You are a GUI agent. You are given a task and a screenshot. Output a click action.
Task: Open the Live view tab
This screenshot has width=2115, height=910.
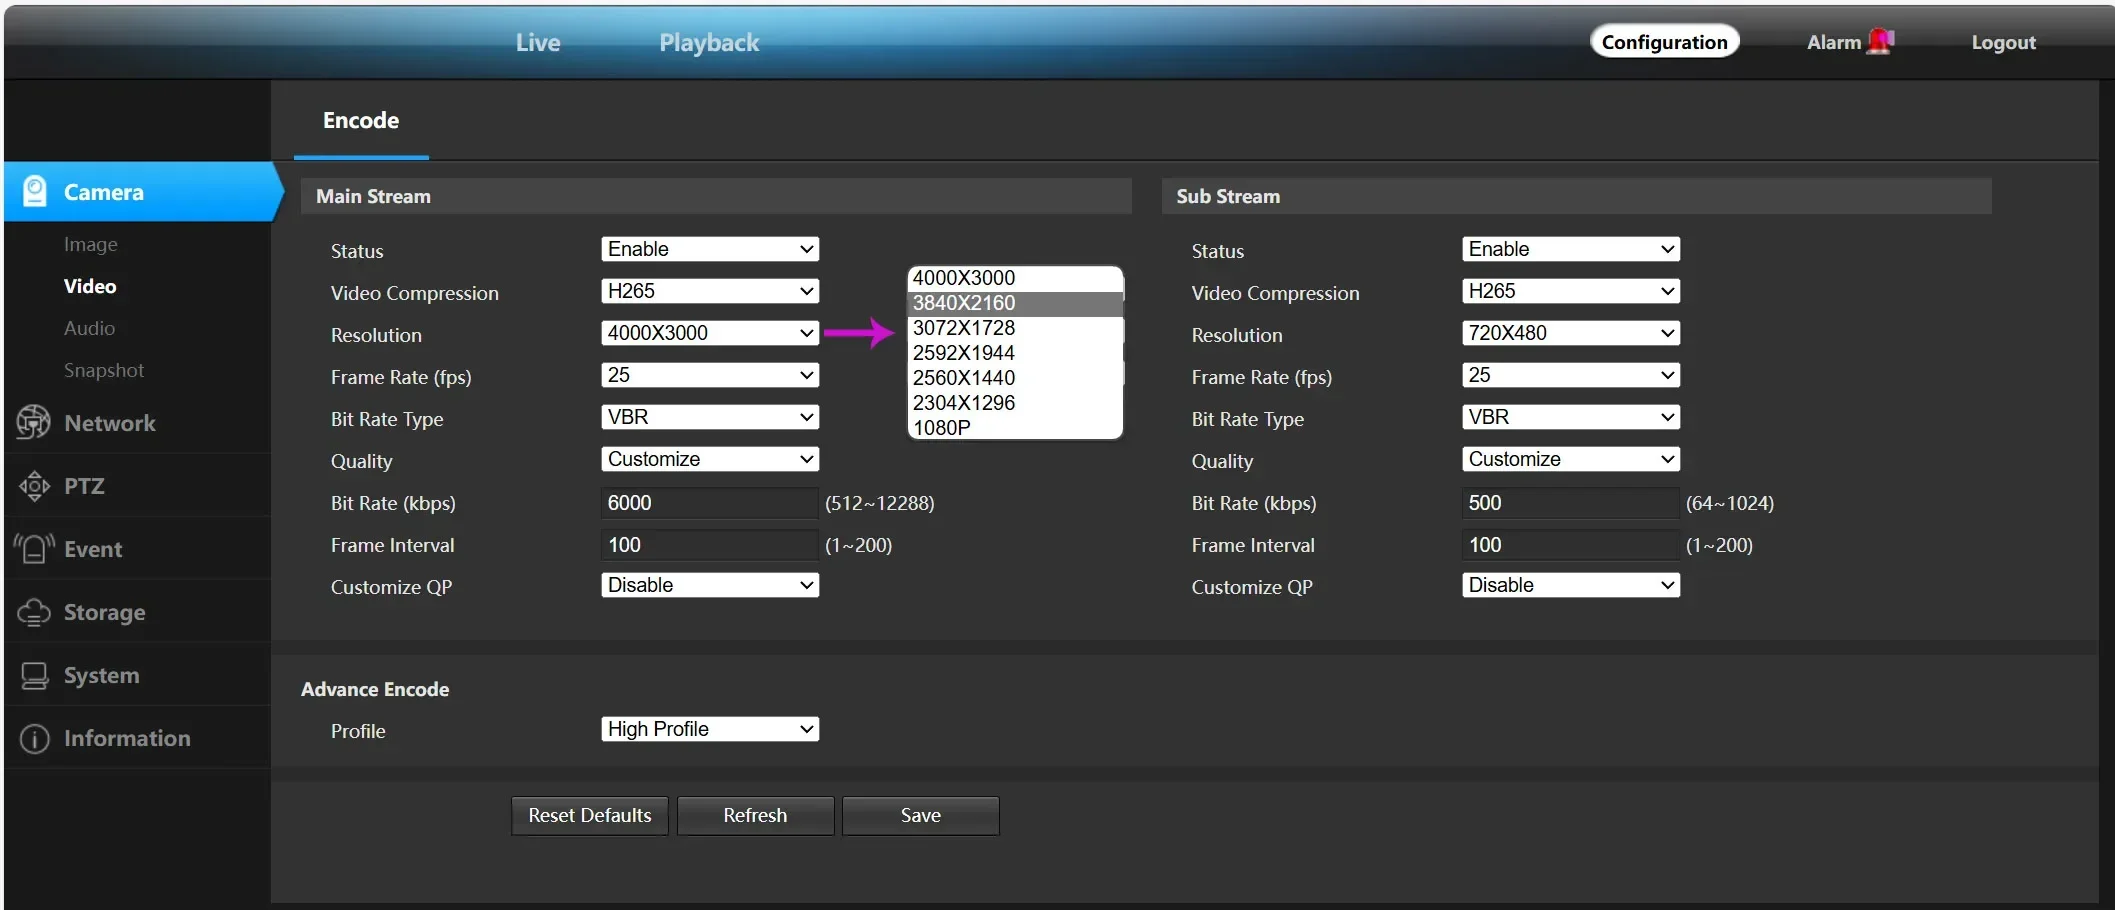(538, 42)
